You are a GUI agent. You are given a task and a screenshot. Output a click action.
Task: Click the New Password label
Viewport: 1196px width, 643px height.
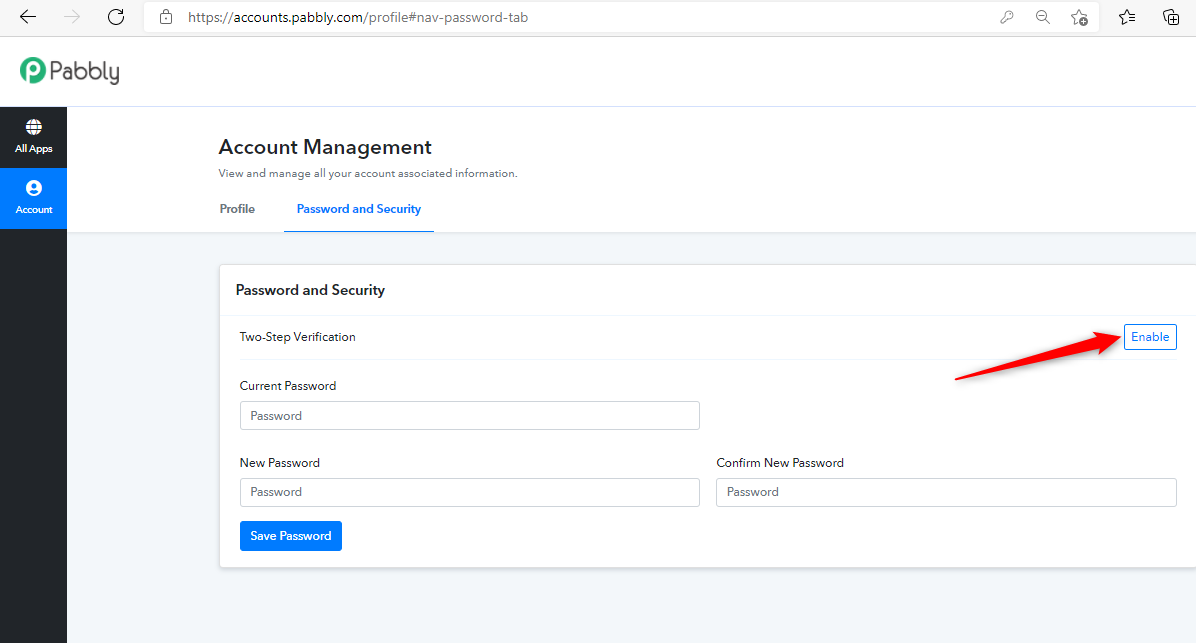click(x=279, y=463)
